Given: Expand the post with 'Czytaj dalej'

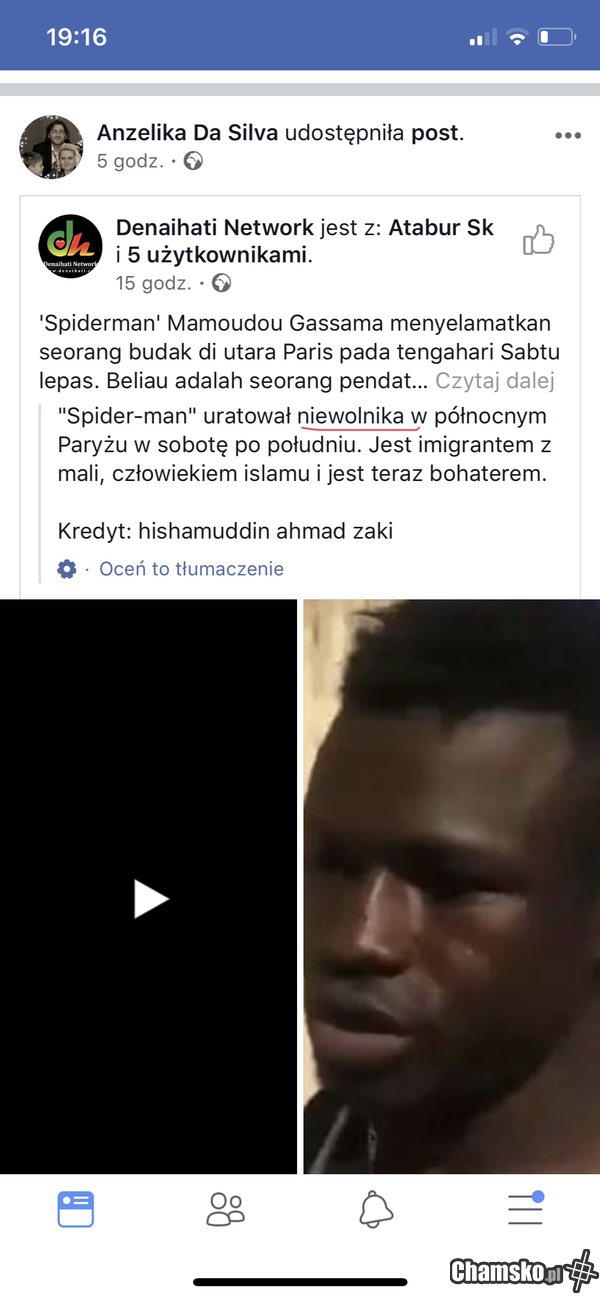Looking at the screenshot, I should coord(494,381).
